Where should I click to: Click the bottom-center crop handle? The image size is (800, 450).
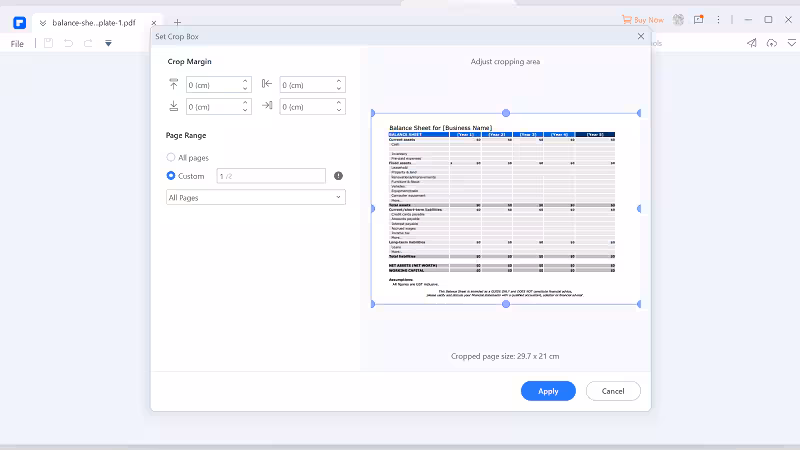click(x=506, y=304)
